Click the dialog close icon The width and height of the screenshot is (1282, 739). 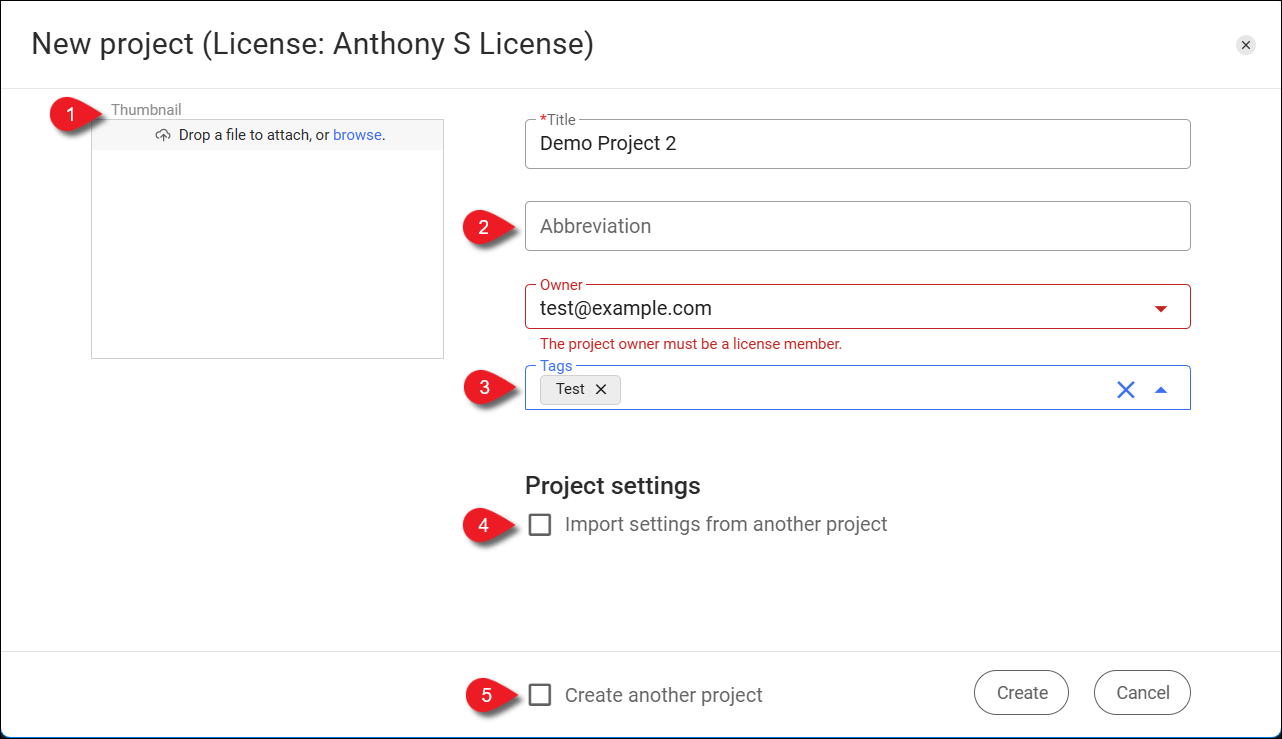1245,44
